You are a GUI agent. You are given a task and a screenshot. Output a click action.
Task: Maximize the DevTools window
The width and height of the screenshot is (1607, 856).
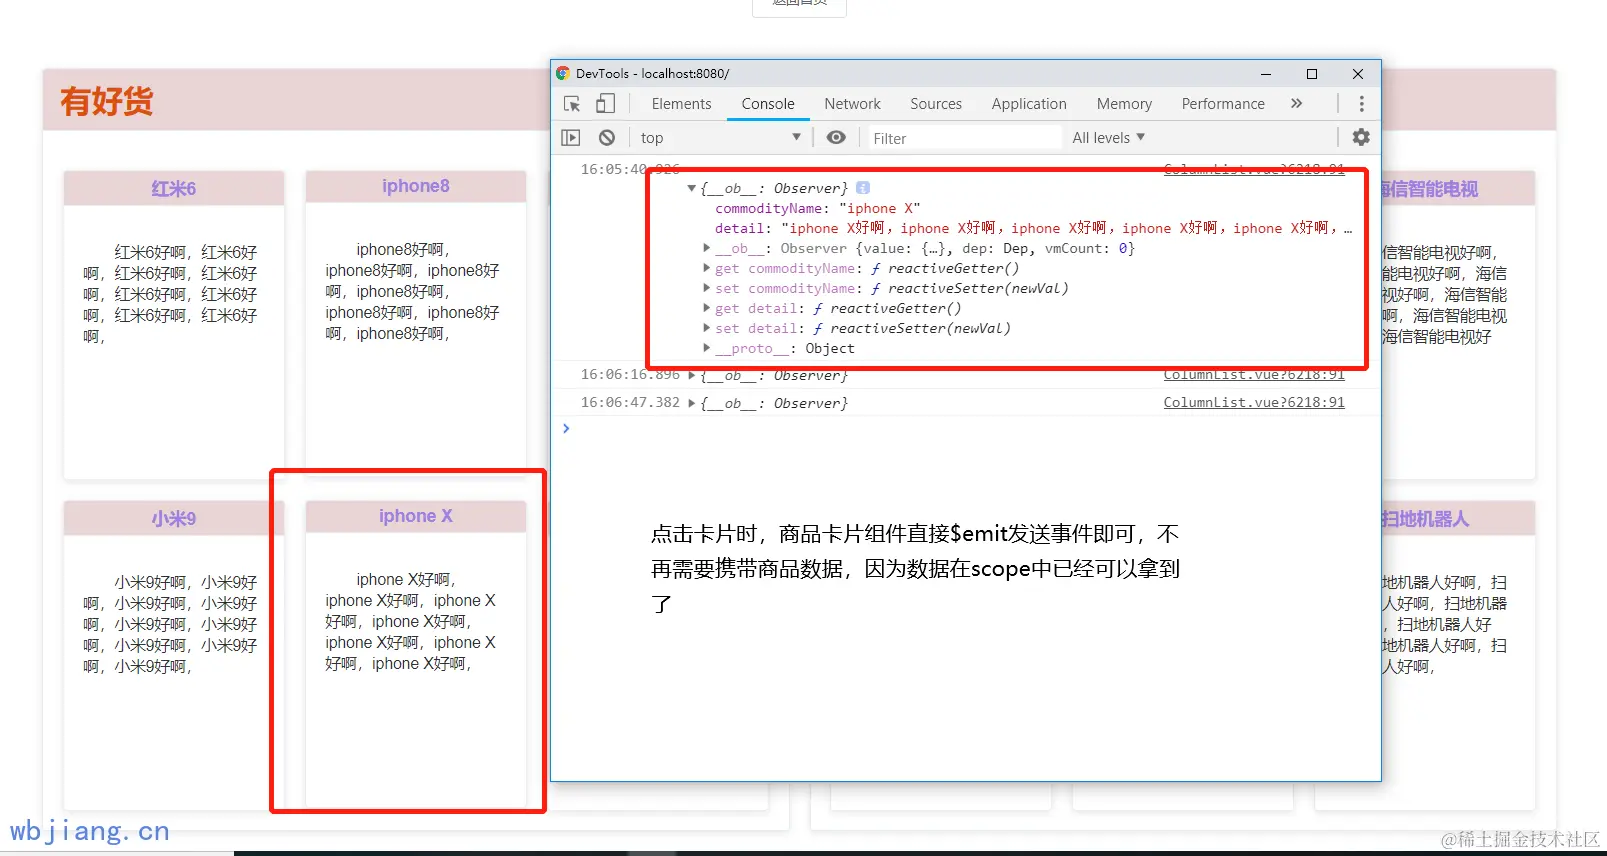coord(1312,73)
